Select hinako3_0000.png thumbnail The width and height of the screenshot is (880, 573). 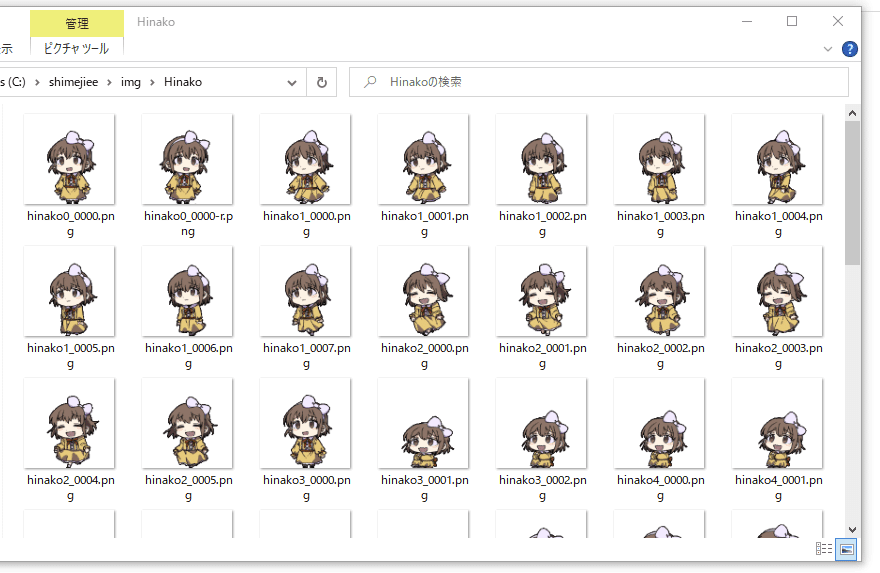[305, 423]
